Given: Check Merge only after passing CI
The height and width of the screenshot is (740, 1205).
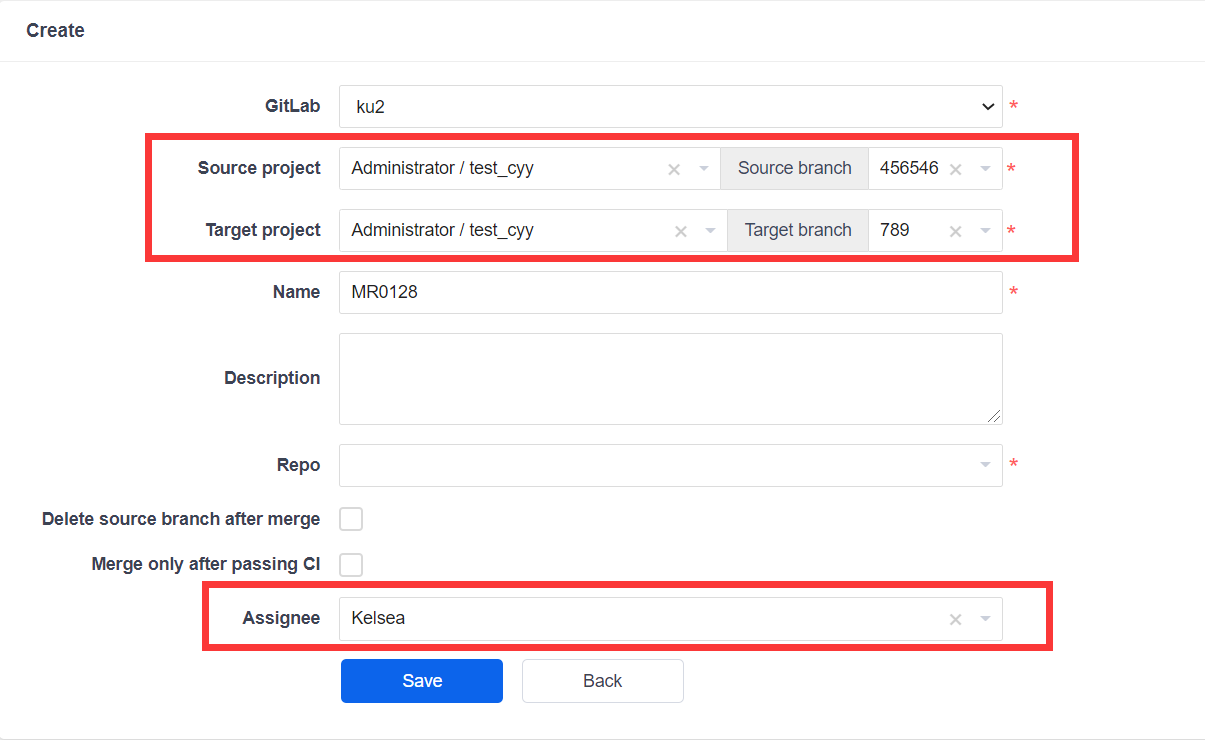Looking at the screenshot, I should [351, 565].
